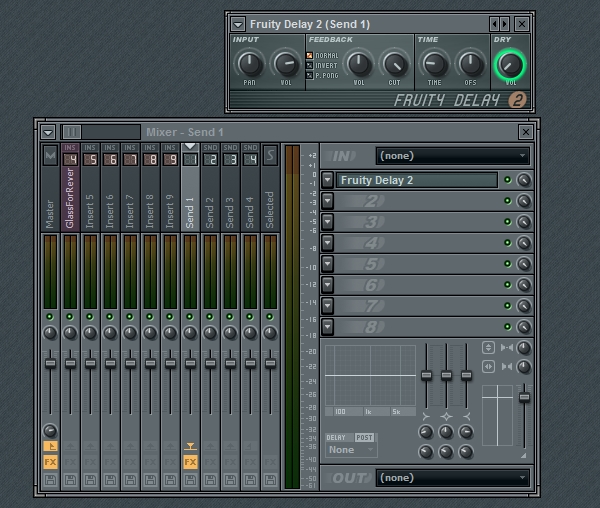Click next preset arrow in Fruity Delay 2
The width and height of the screenshot is (600, 508).
click(504, 24)
